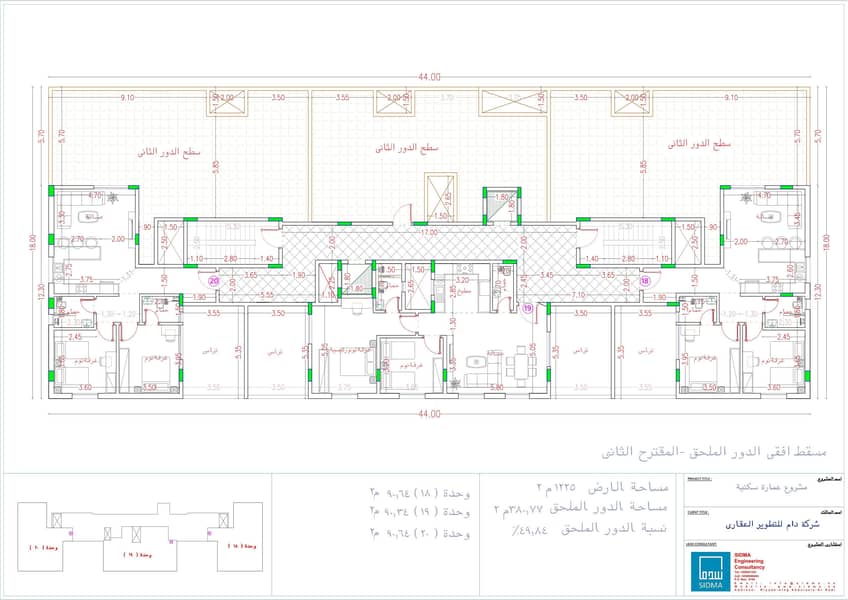
Task: Click the '3.20' kitchen dimension
Action: coord(462,280)
